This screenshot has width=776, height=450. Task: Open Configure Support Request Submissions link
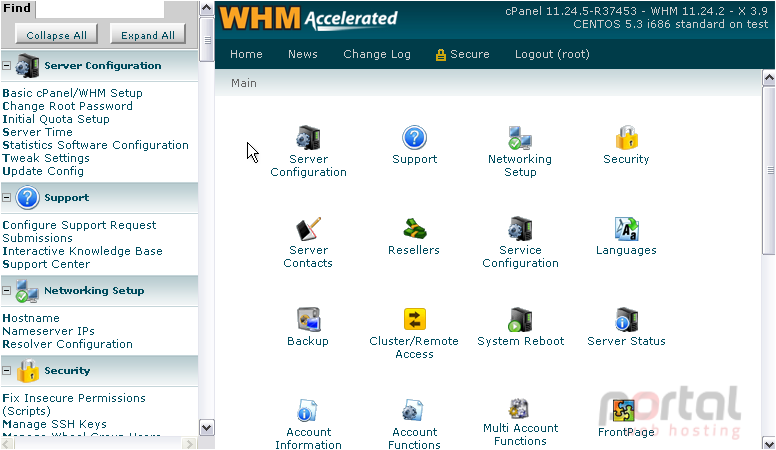[x=79, y=232]
